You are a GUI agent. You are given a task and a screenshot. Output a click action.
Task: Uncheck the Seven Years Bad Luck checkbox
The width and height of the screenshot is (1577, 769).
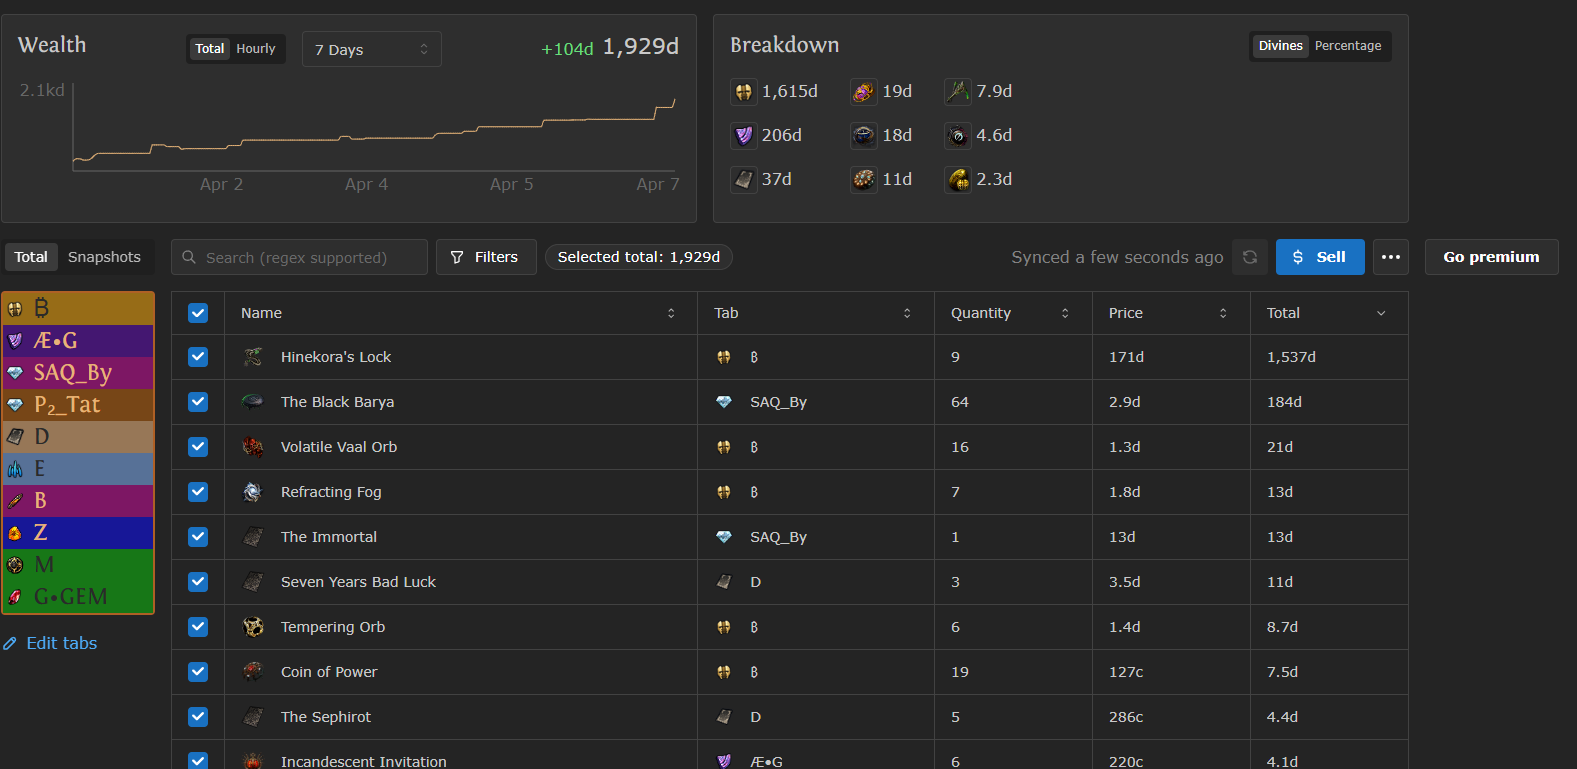coord(198,582)
